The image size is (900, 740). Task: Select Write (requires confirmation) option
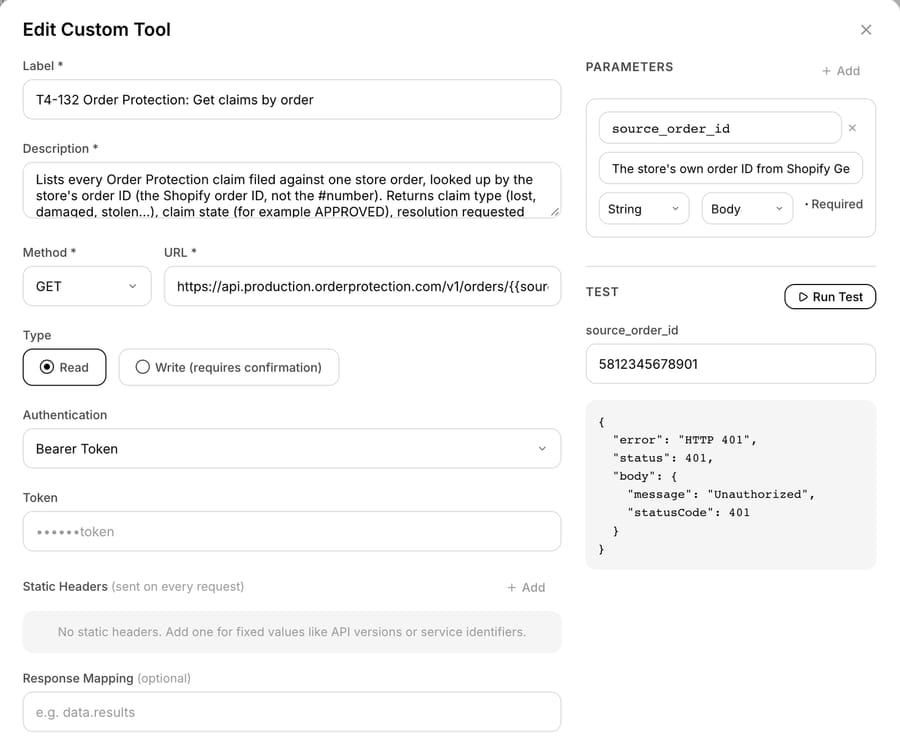pos(228,367)
